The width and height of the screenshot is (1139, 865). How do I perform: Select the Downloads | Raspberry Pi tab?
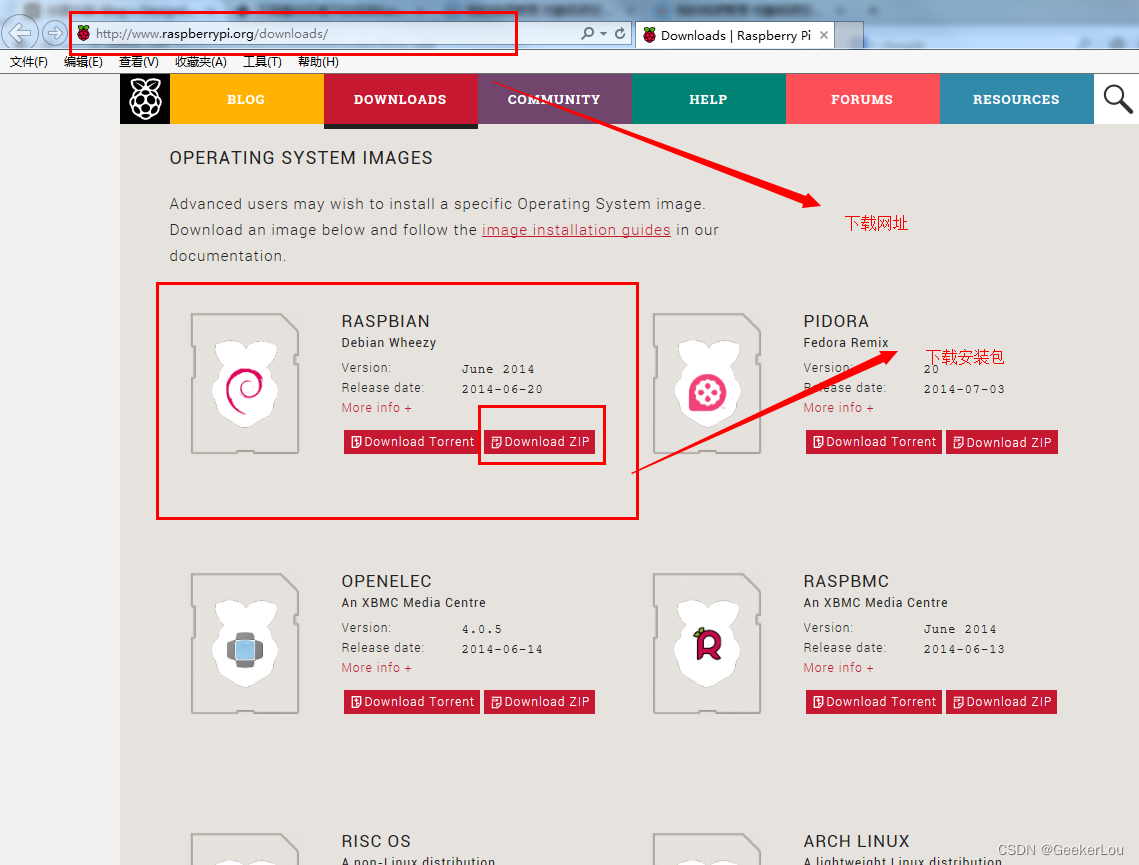coord(735,35)
